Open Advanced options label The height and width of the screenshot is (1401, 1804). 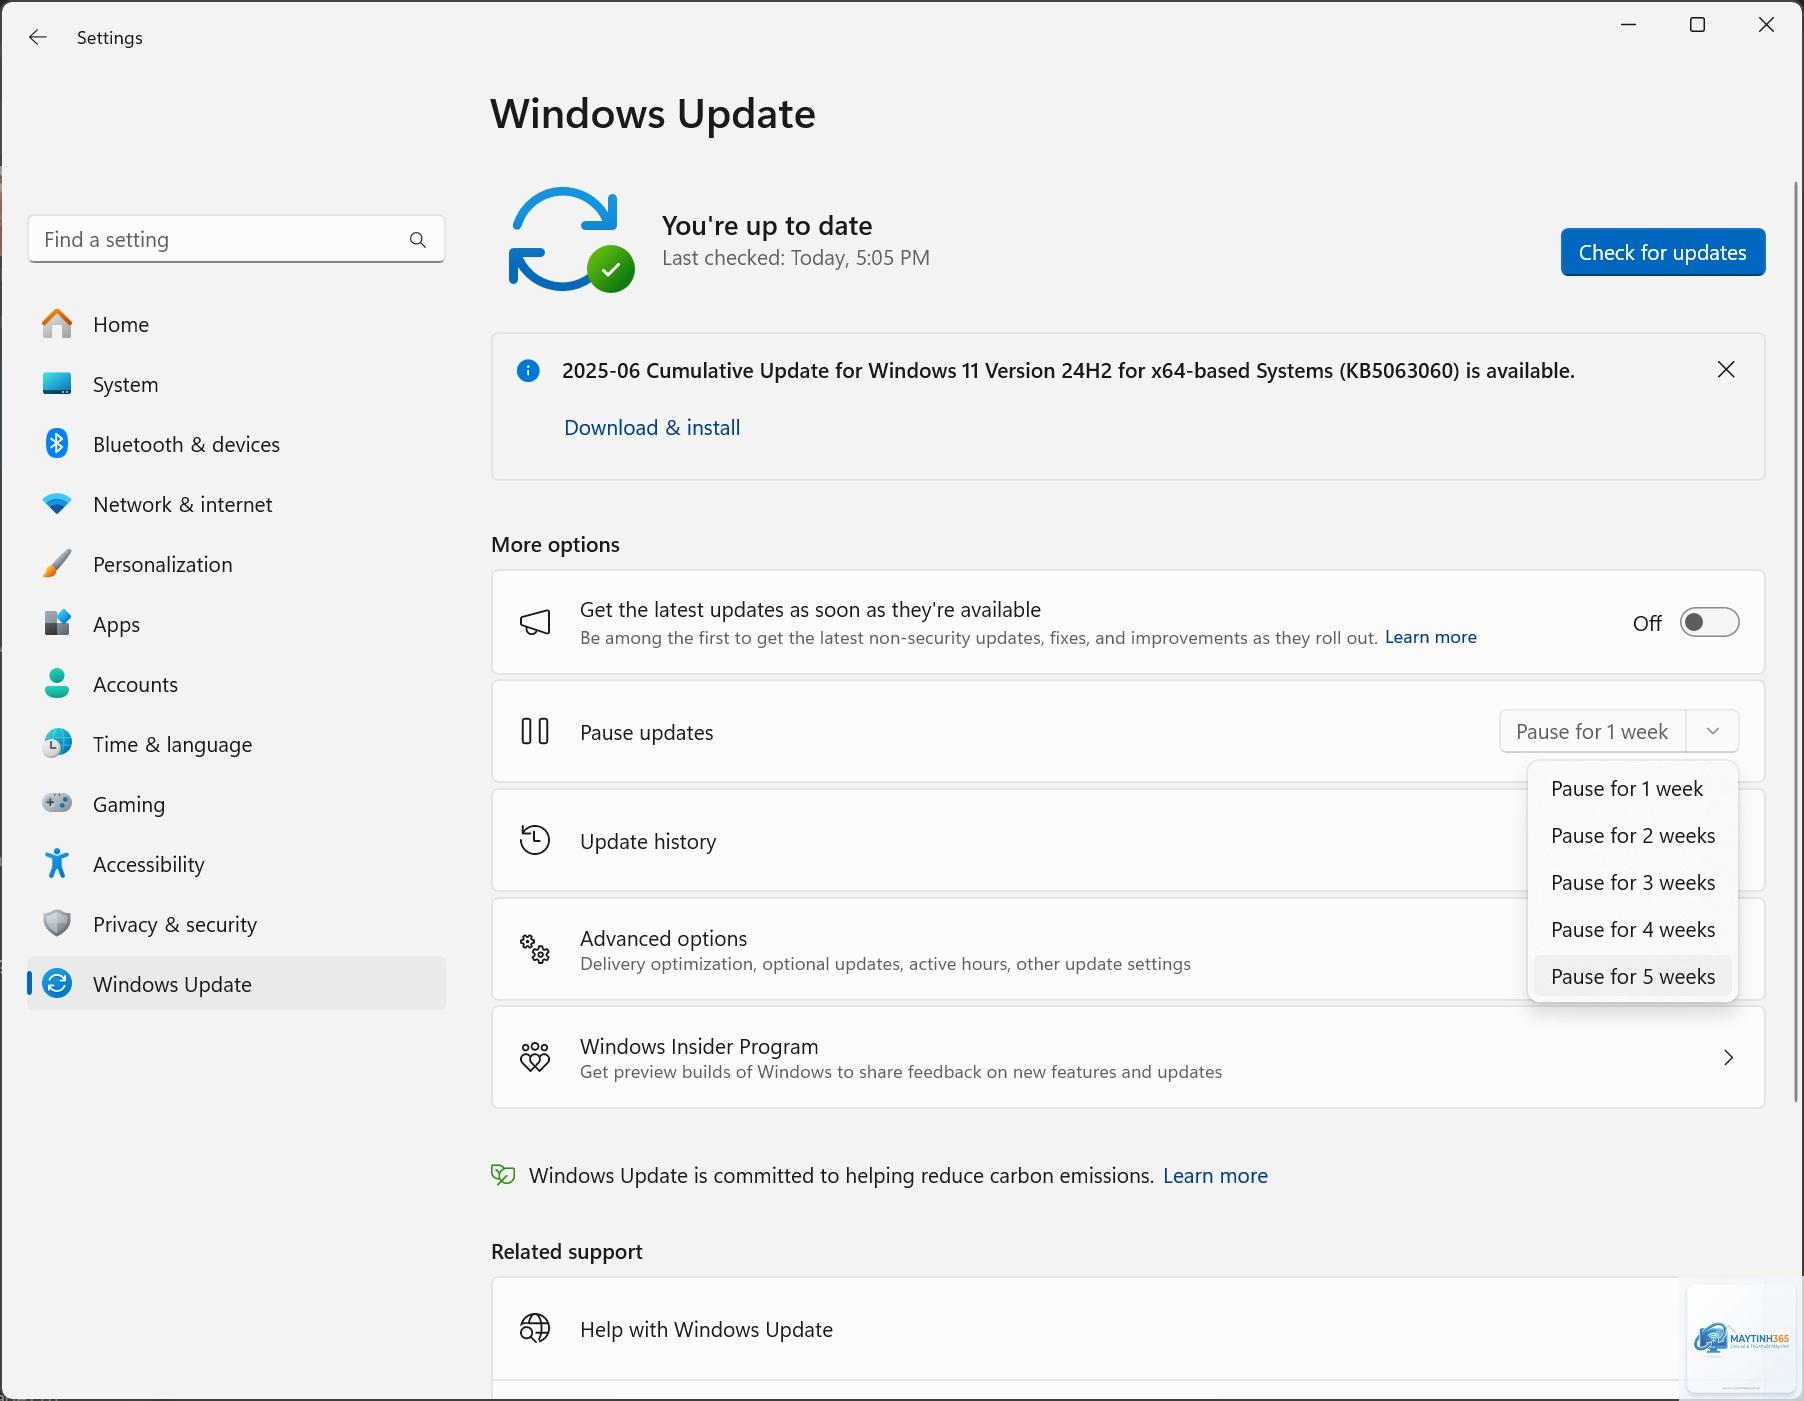[664, 938]
